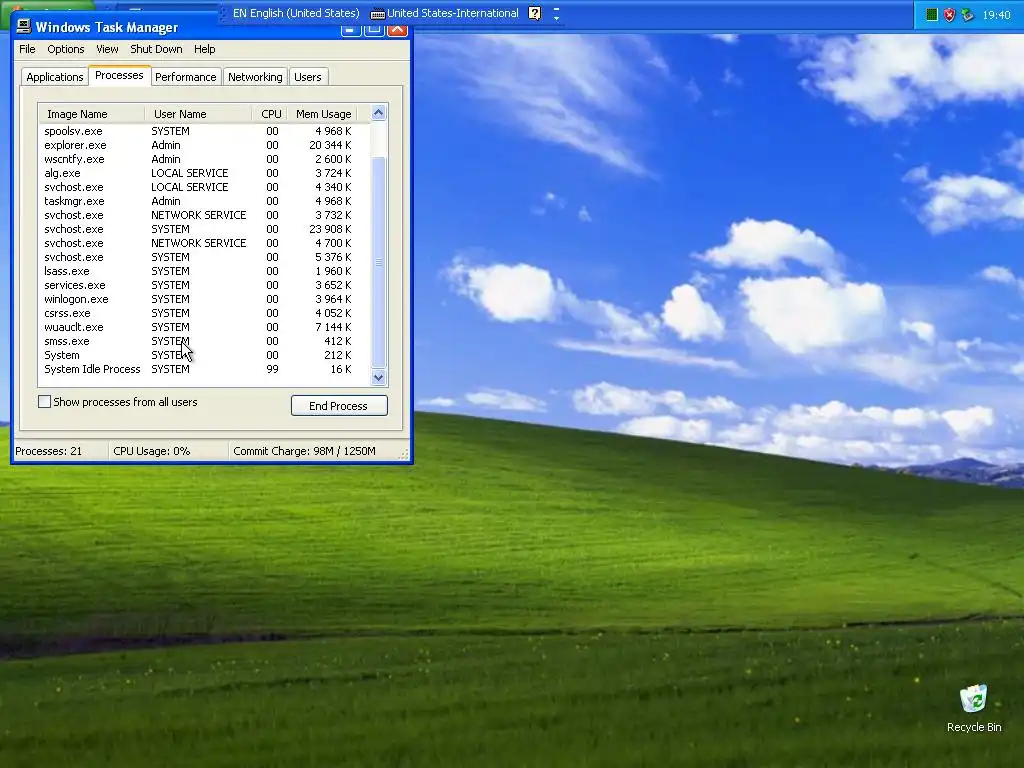Switch to the Networking tab

[255, 77]
